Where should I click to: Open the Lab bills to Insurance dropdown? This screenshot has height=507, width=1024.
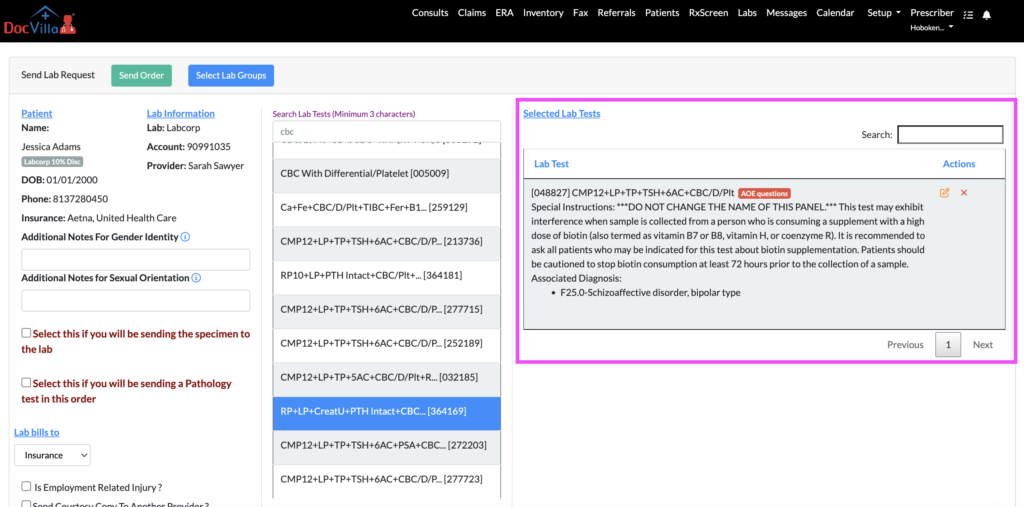[x=52, y=455]
